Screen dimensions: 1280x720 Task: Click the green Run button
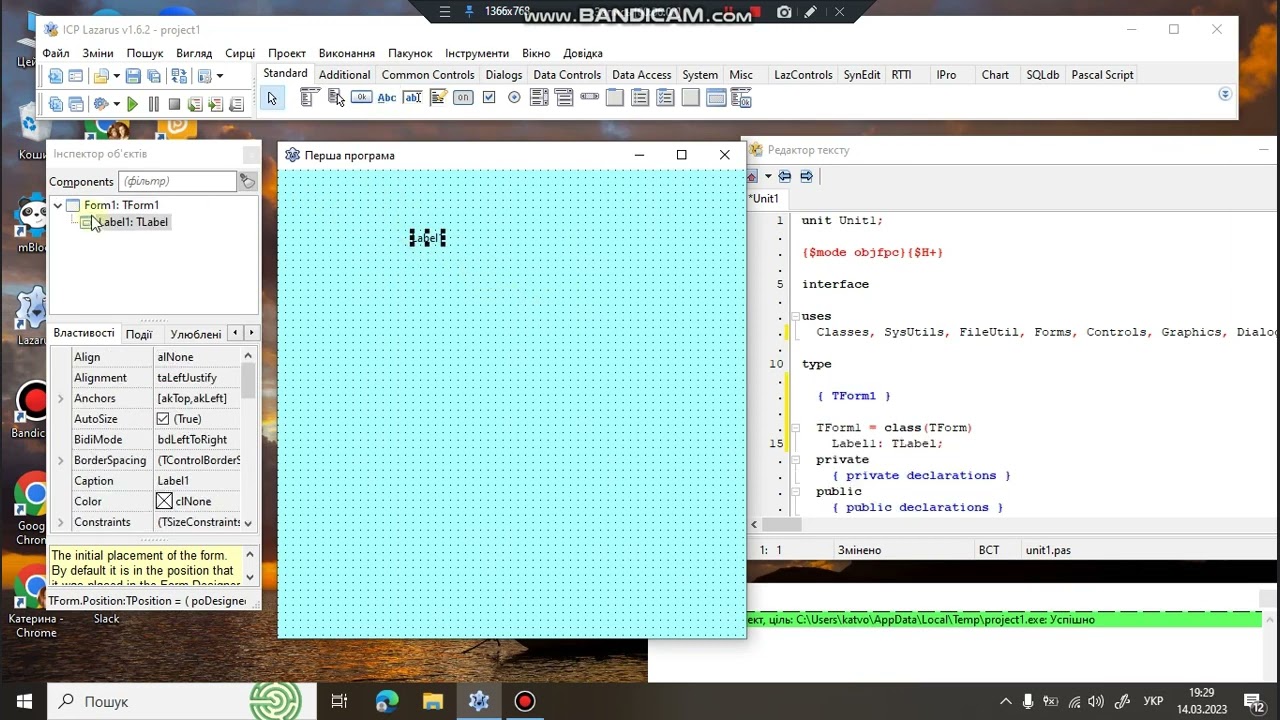point(132,104)
